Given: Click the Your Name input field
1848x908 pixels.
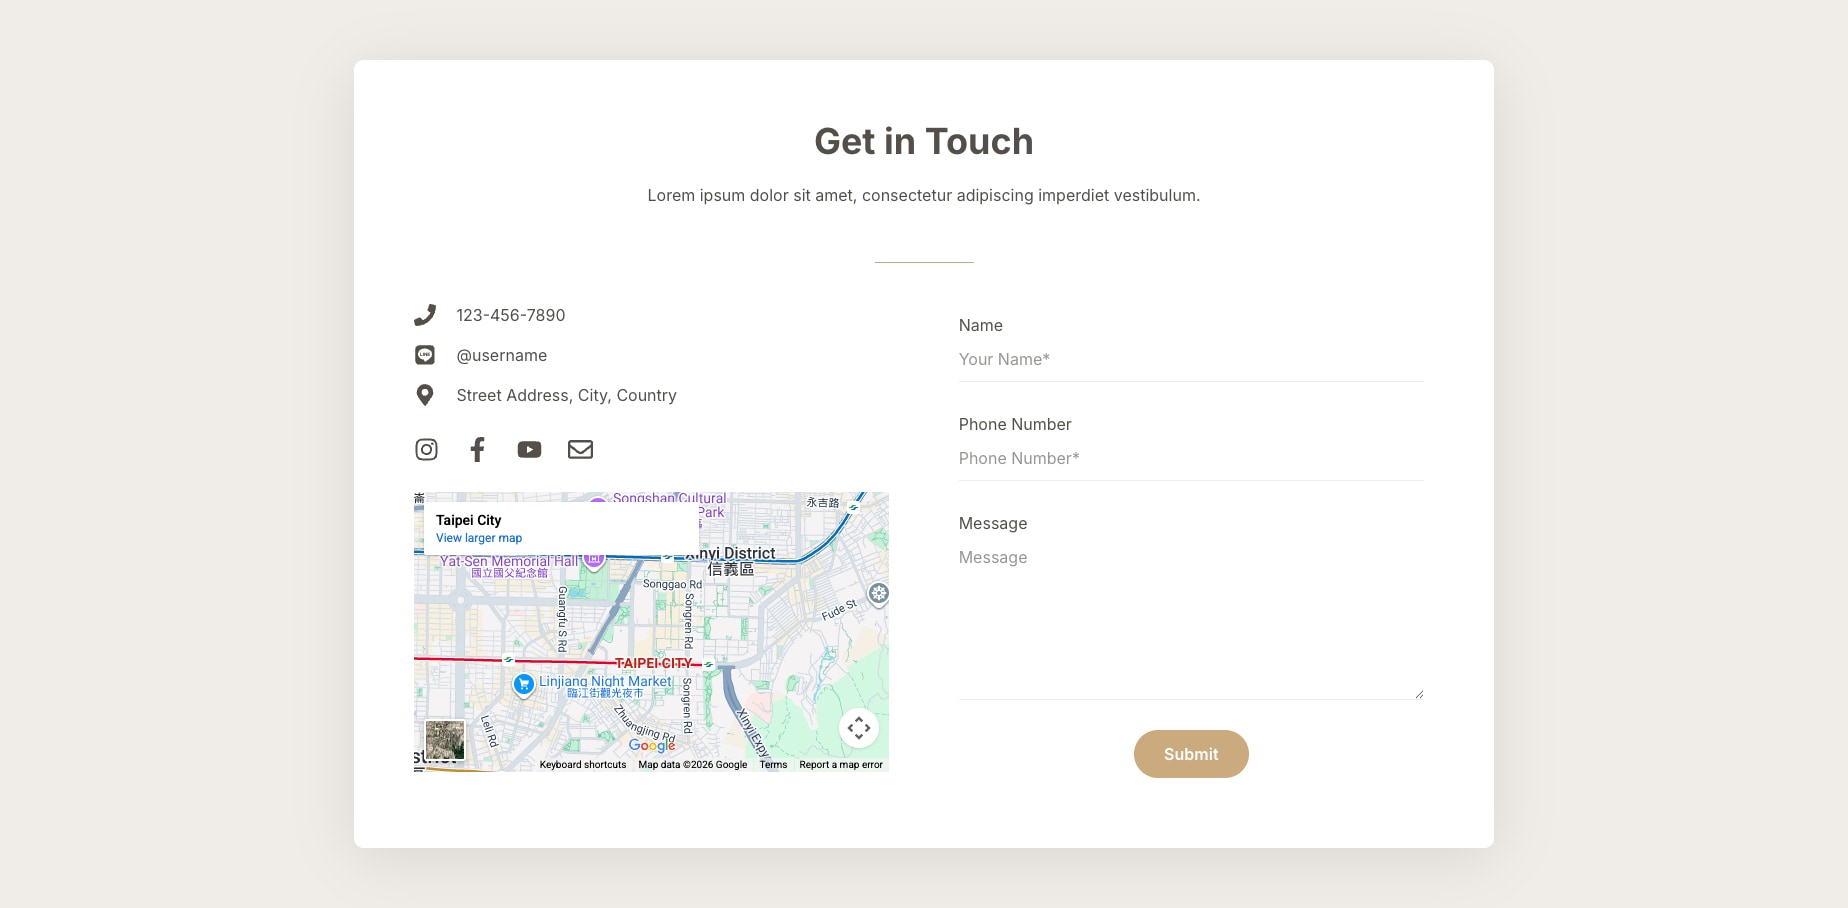Looking at the screenshot, I should pyautogui.click(x=1190, y=360).
